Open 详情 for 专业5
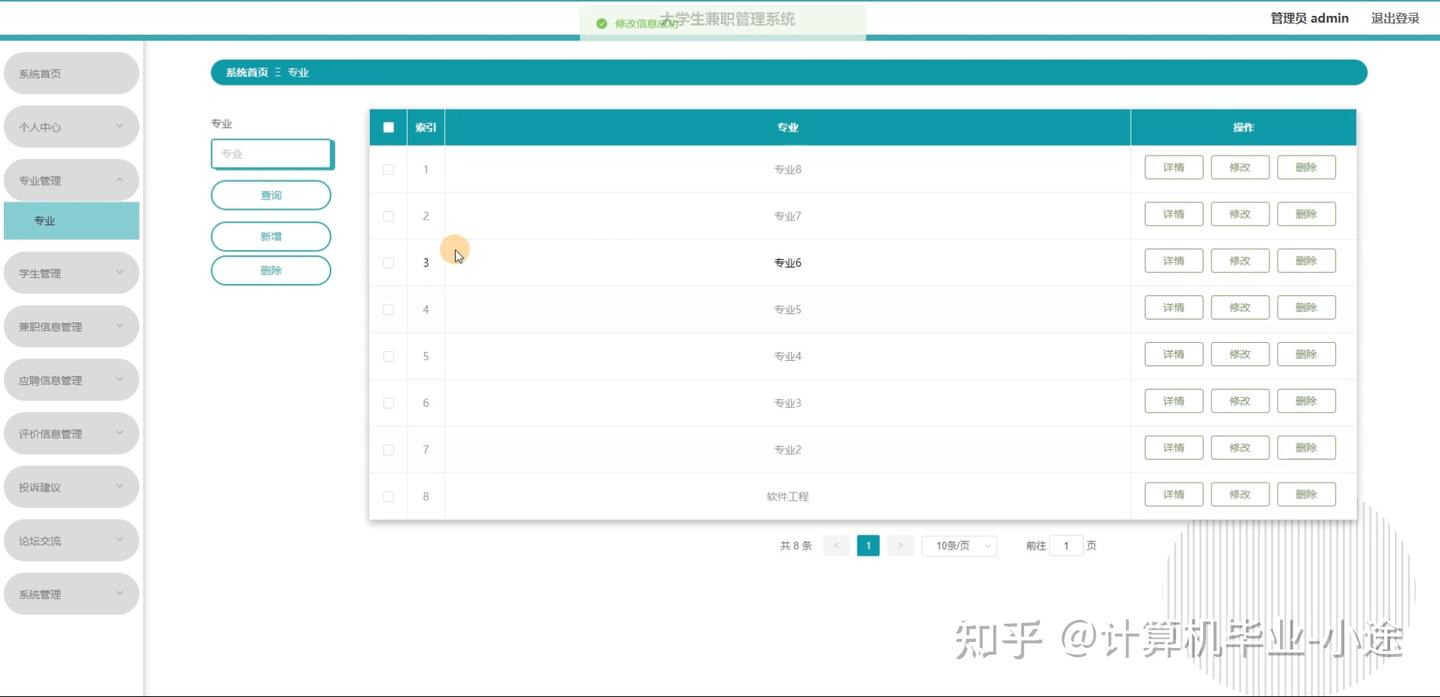Image resolution: width=1440 pixels, height=697 pixels. point(1174,307)
